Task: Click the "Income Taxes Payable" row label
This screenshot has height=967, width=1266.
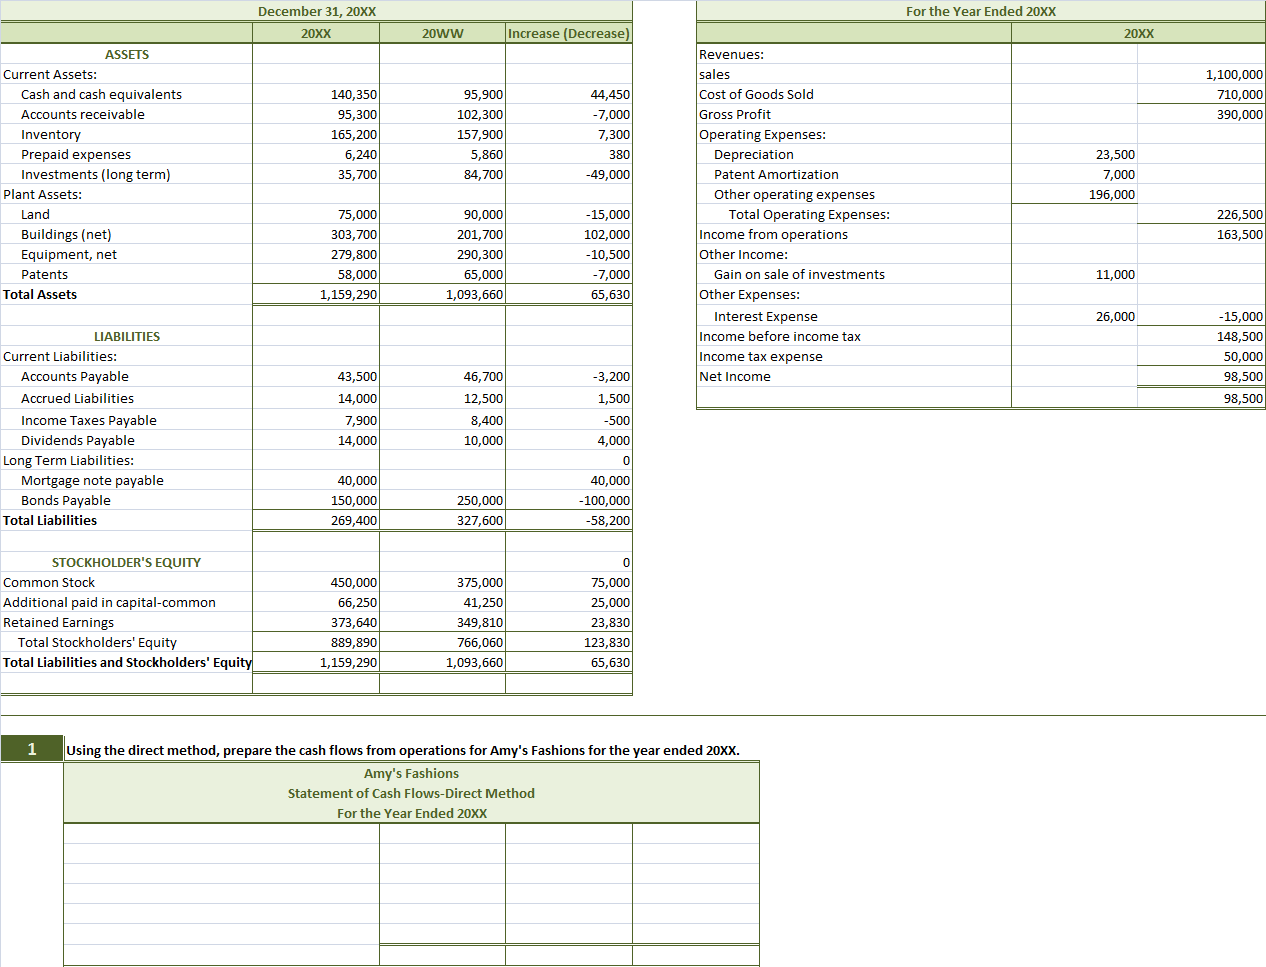Action: [89, 420]
